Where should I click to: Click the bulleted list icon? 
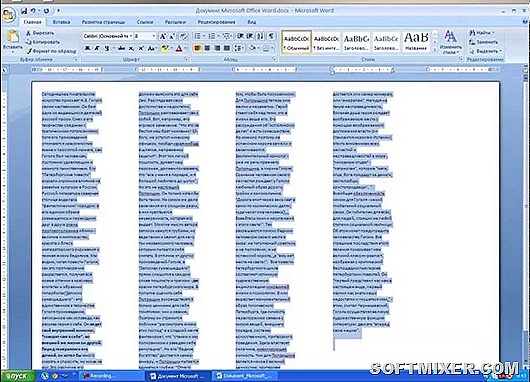(198, 36)
